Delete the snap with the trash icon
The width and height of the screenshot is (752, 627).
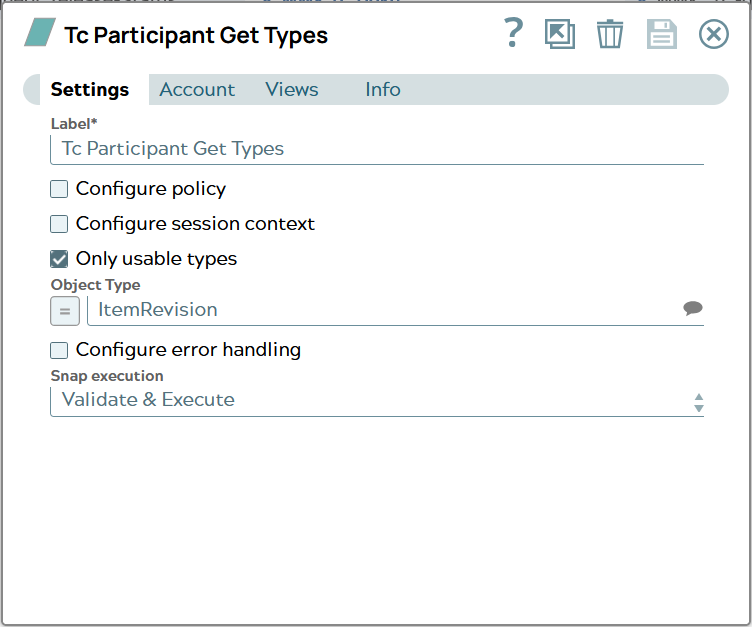pyautogui.click(x=610, y=34)
